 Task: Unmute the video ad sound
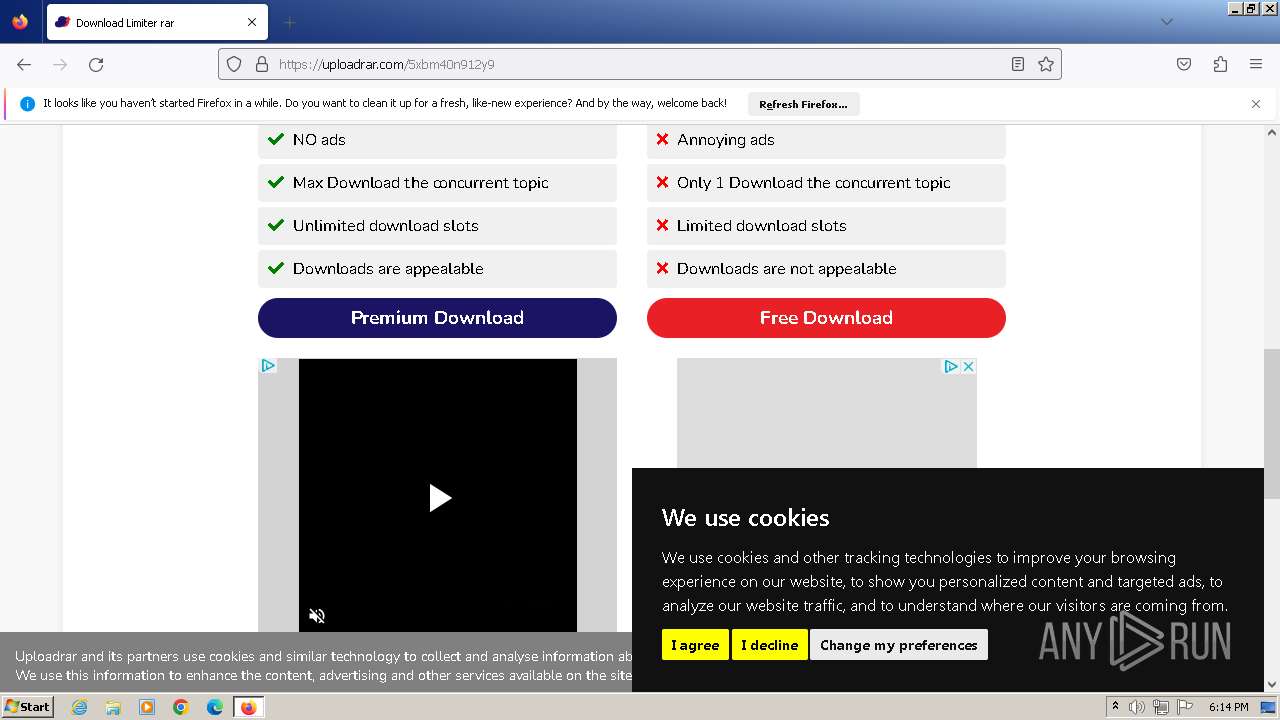coord(317,616)
